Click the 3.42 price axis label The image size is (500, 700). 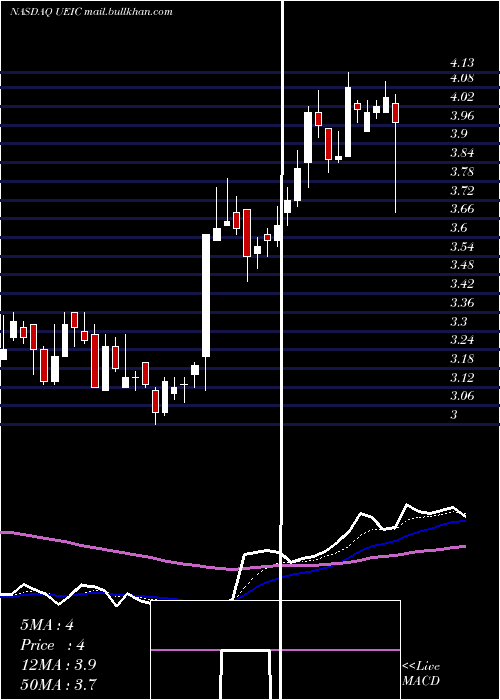tap(462, 283)
